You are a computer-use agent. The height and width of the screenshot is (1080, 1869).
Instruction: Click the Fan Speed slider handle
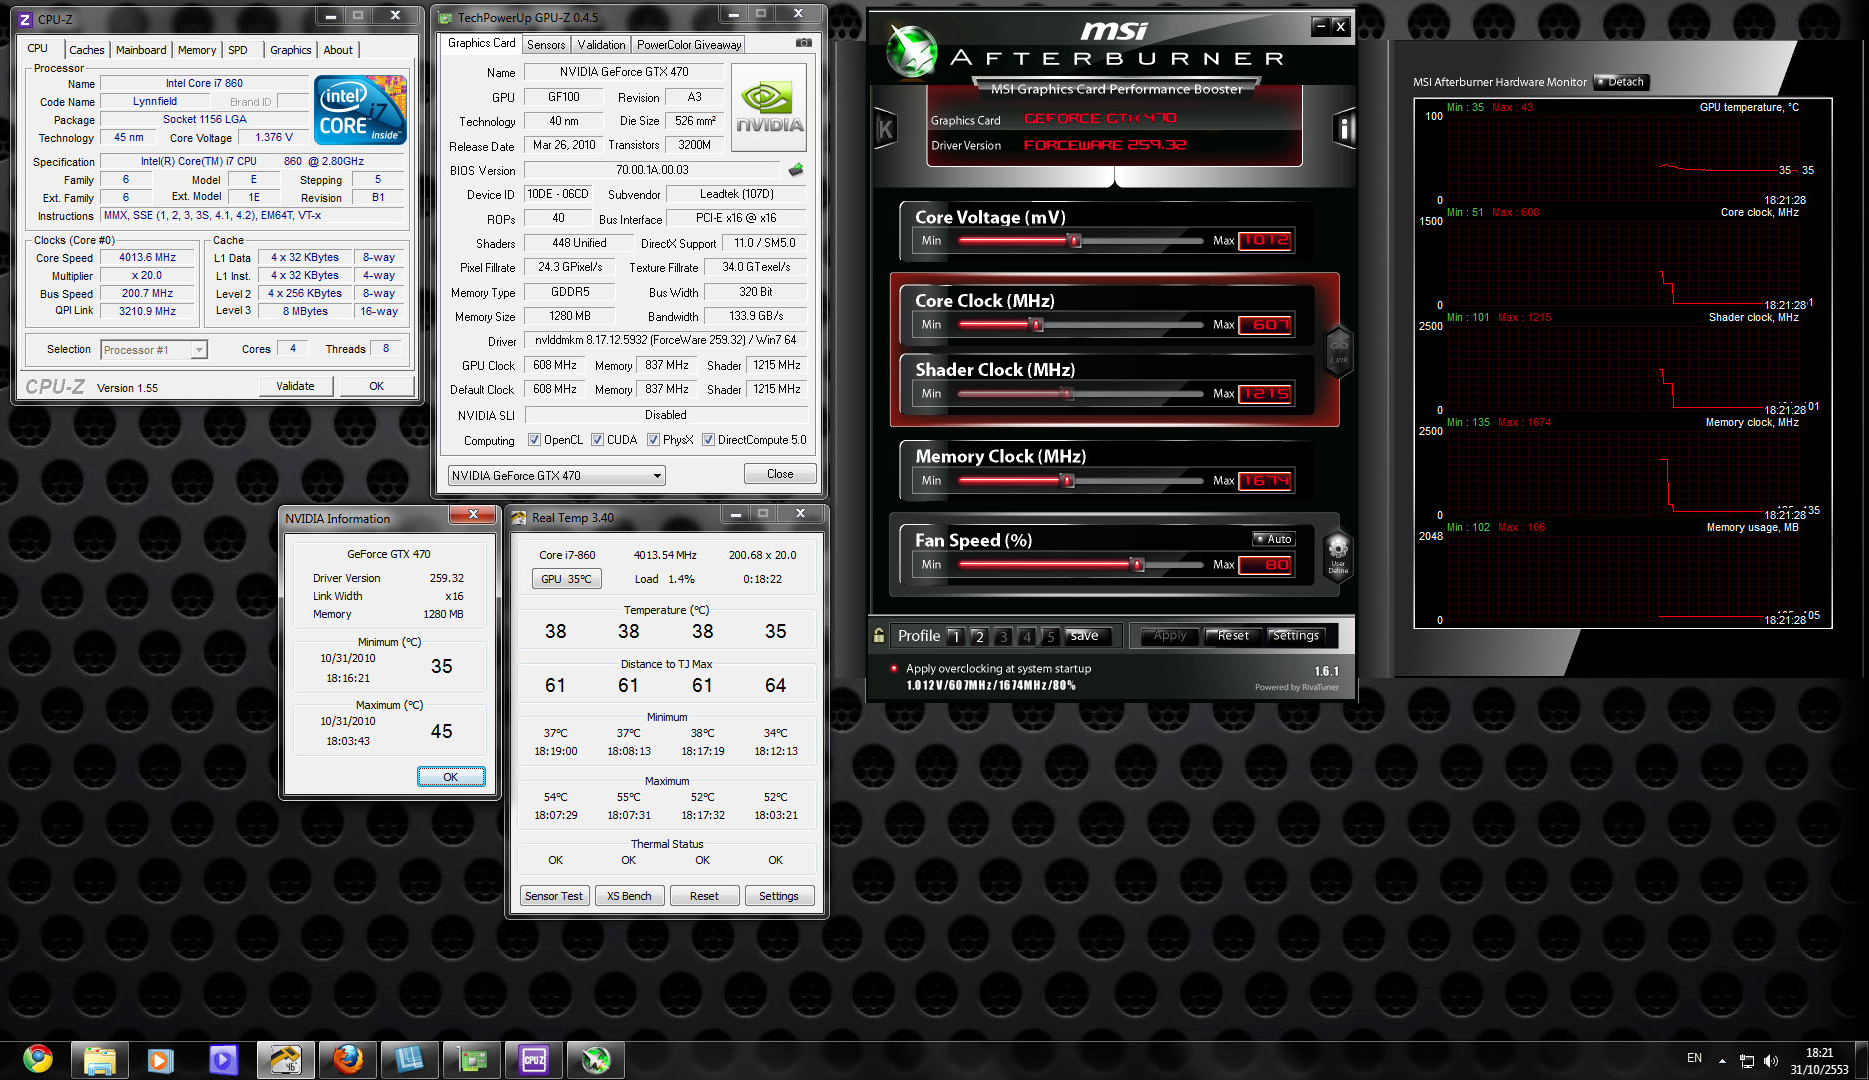tap(1137, 565)
